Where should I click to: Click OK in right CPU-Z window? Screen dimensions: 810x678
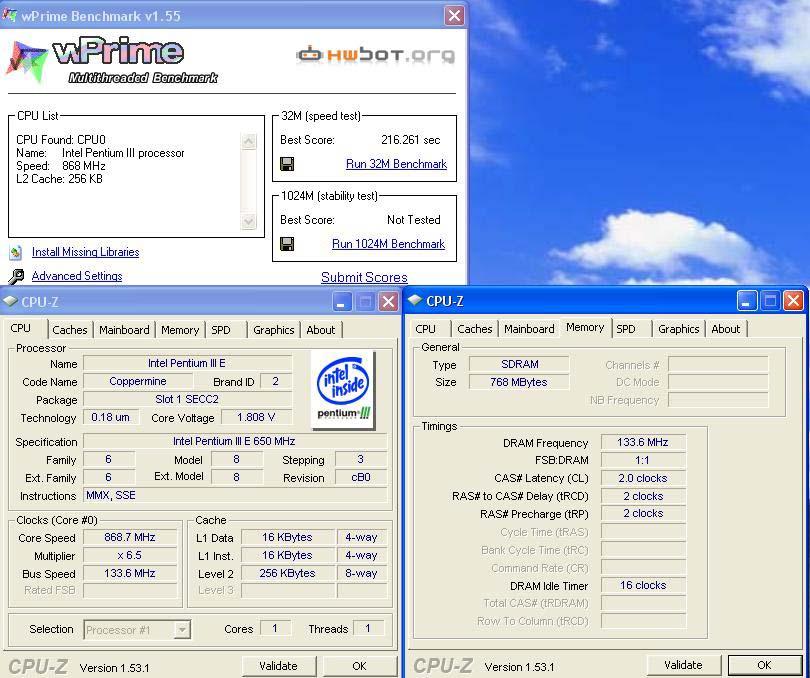coord(765,665)
